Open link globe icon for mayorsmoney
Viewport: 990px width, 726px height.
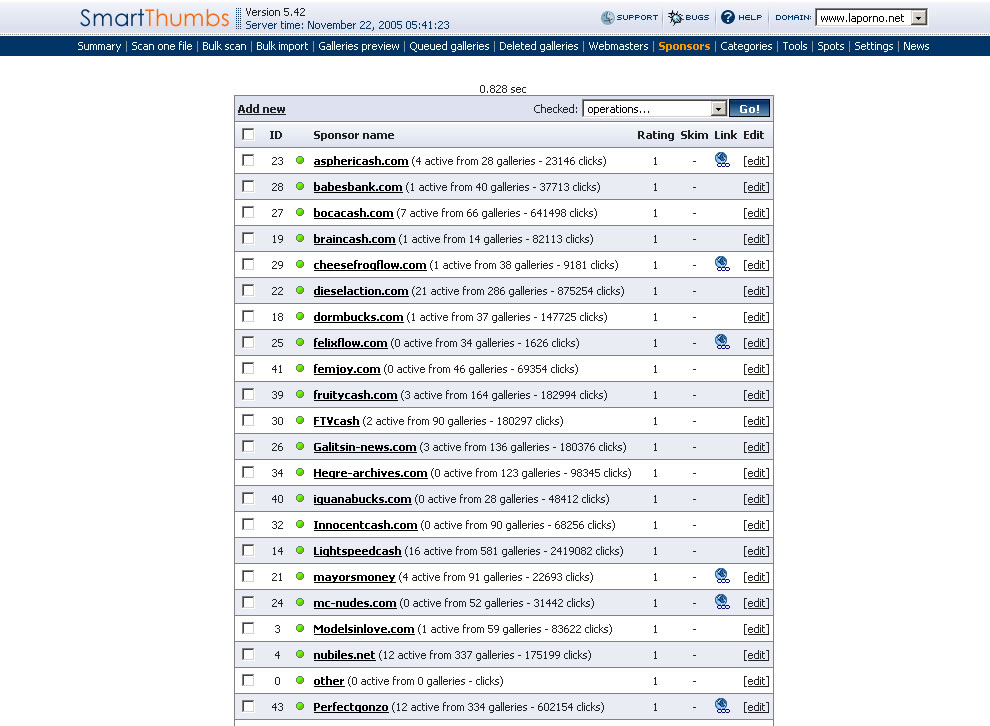722,576
